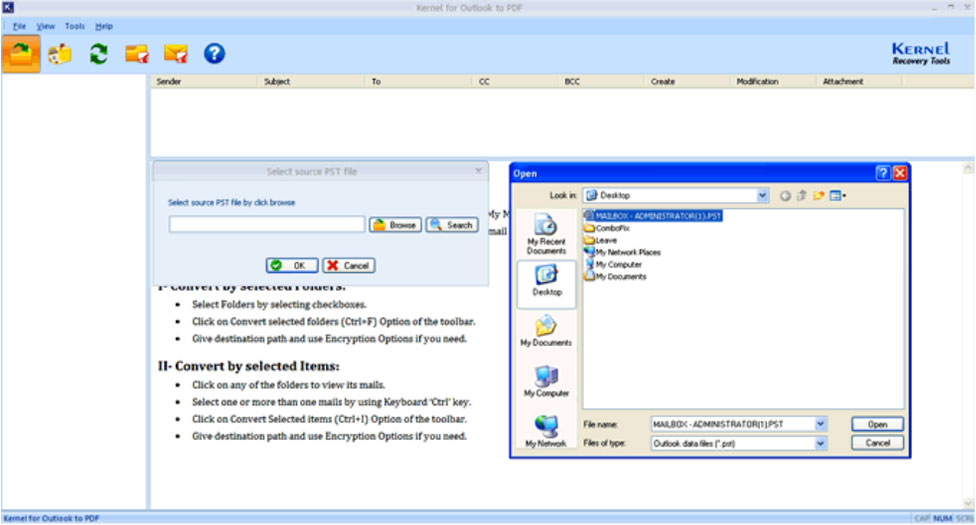Click Cancel in Select source PST dialog
976x525 pixels.
(x=349, y=265)
